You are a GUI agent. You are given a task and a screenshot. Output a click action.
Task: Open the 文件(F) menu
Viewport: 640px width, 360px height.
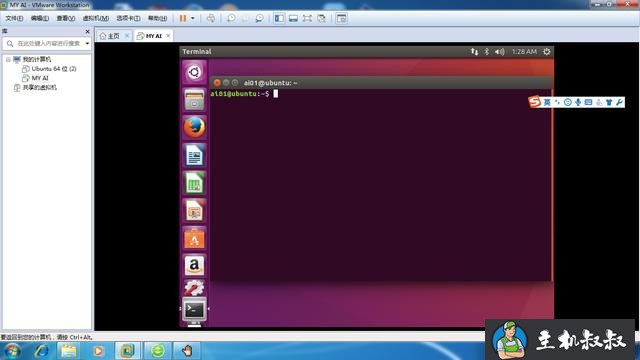coord(14,18)
